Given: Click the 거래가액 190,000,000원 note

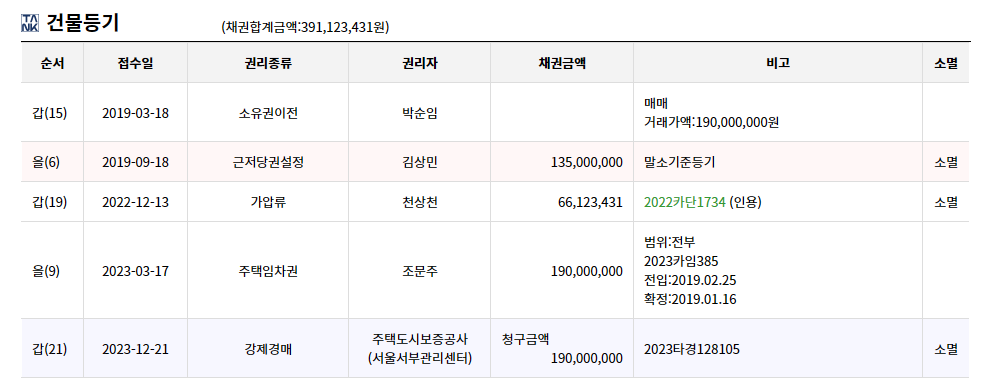Looking at the screenshot, I should click(711, 122).
